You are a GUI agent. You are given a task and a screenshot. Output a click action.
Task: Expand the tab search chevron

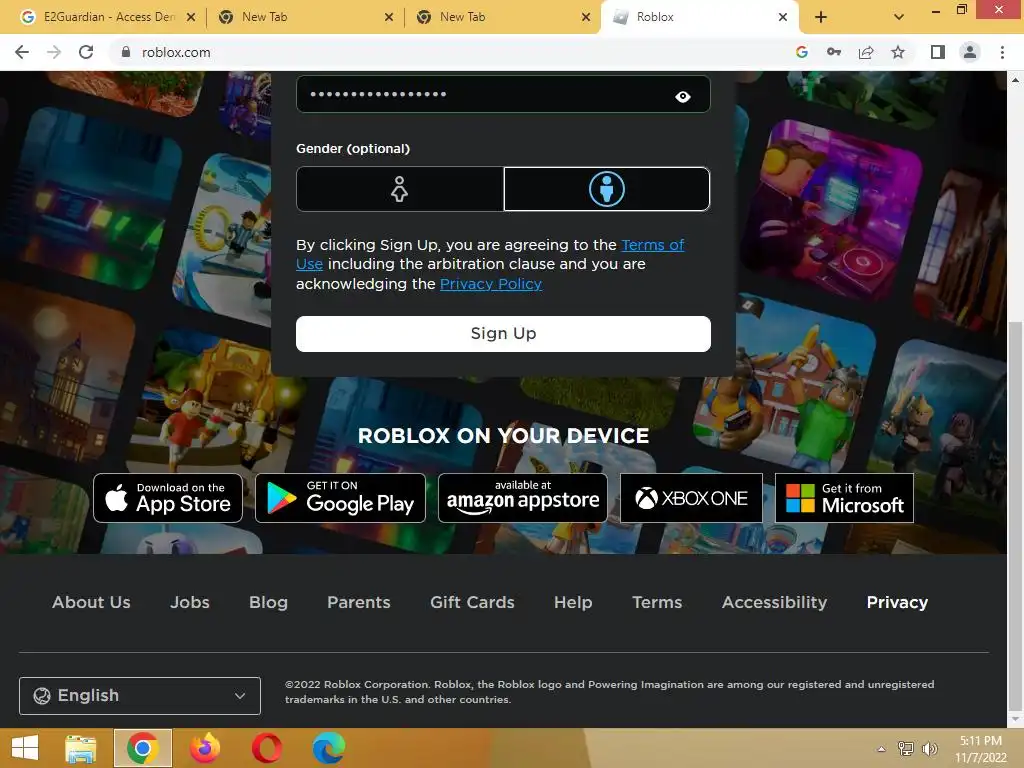tap(899, 17)
